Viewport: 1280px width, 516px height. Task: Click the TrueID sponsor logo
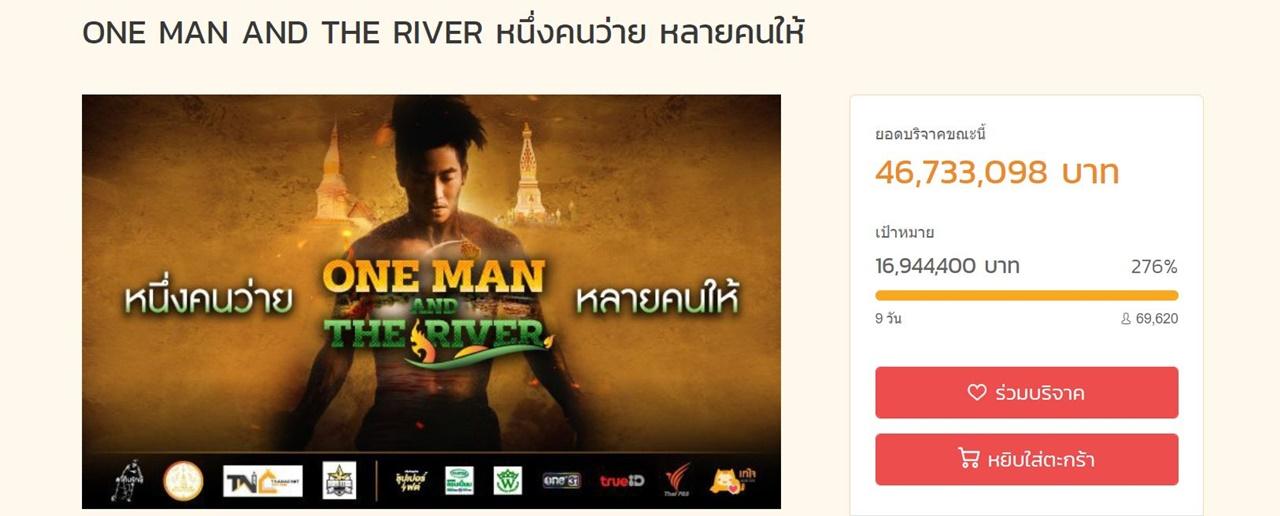click(622, 481)
